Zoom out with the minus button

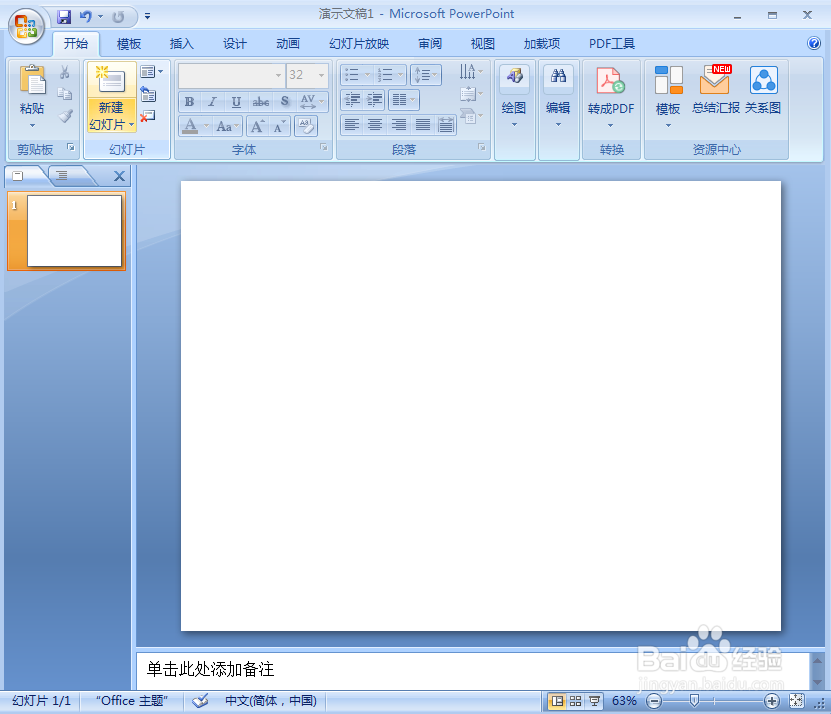[x=655, y=701]
